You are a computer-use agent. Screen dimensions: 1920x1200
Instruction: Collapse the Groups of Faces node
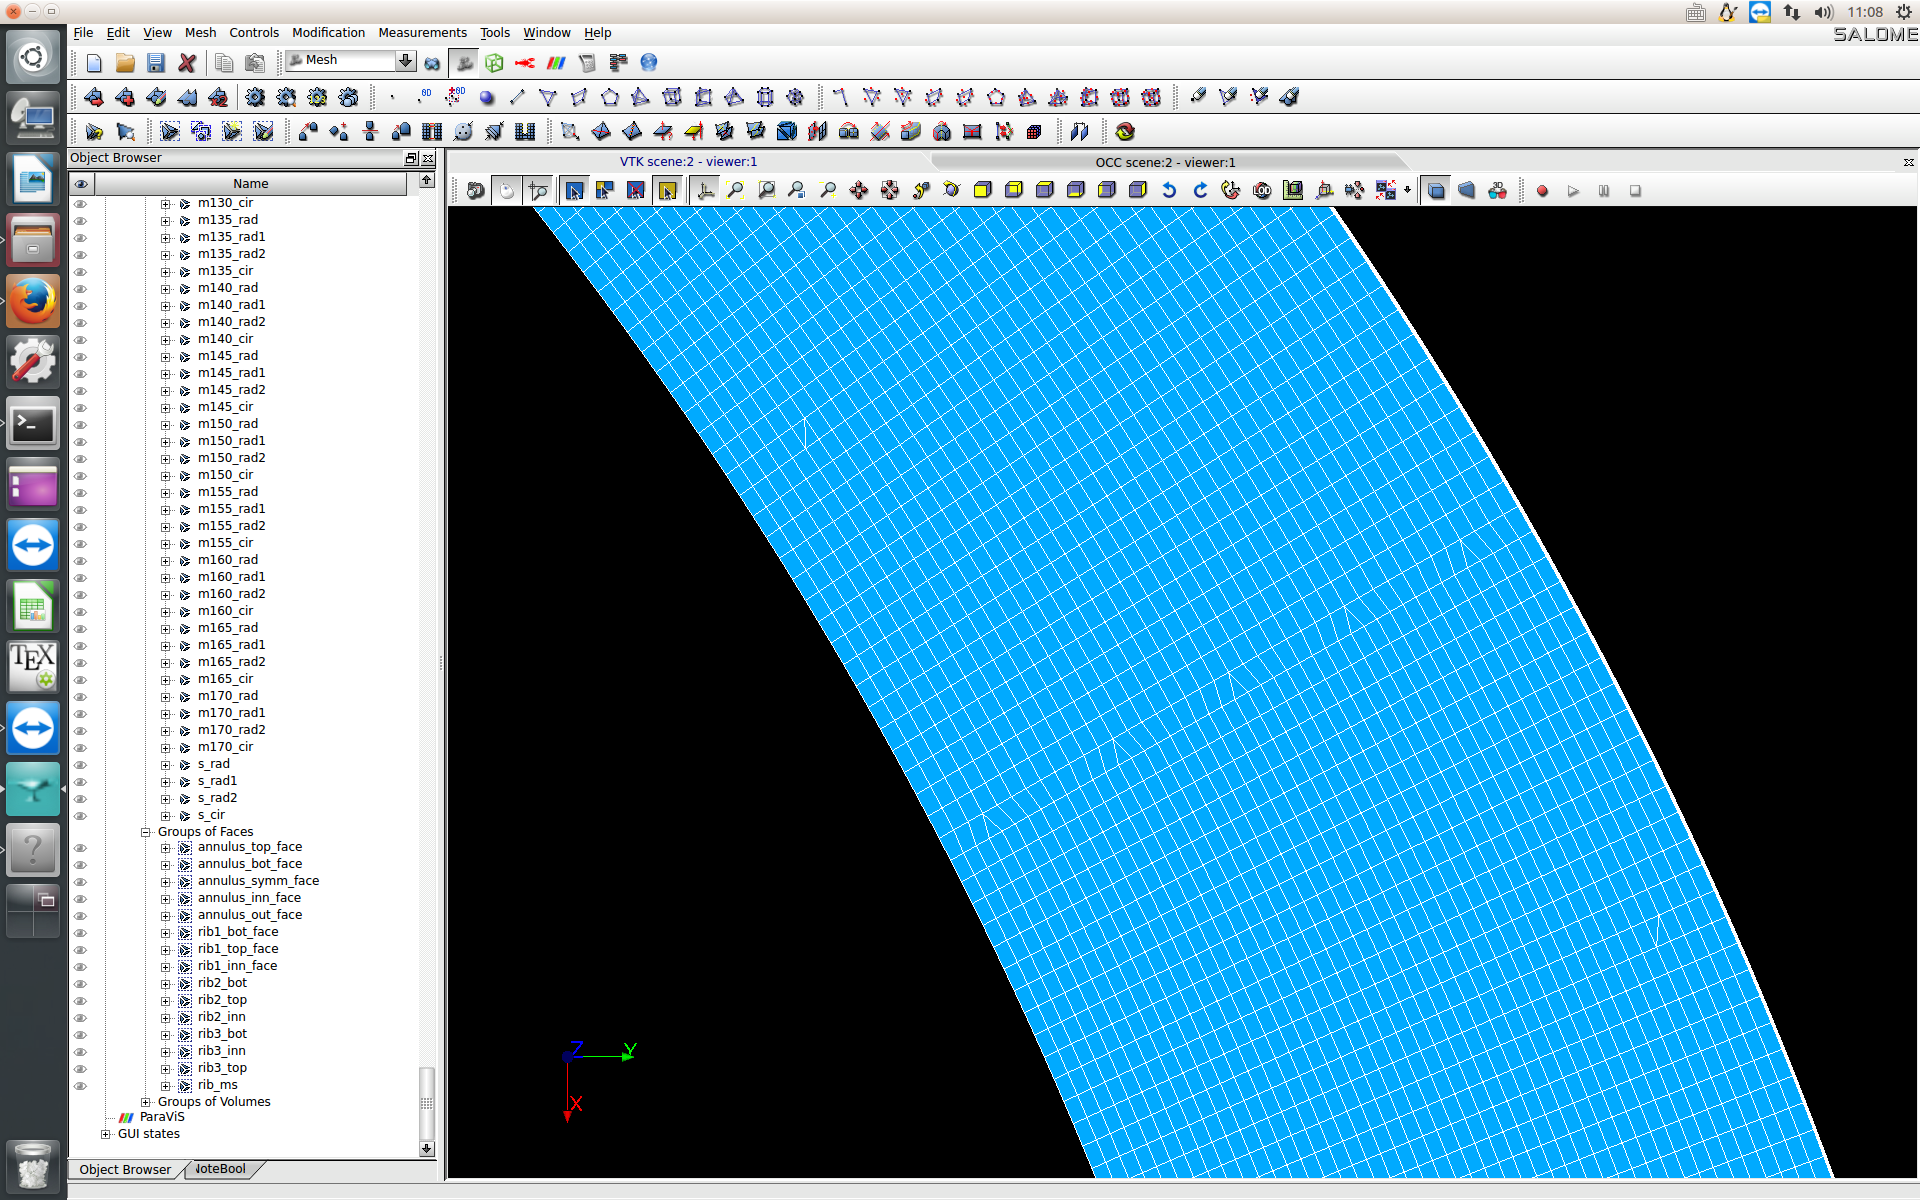click(146, 832)
